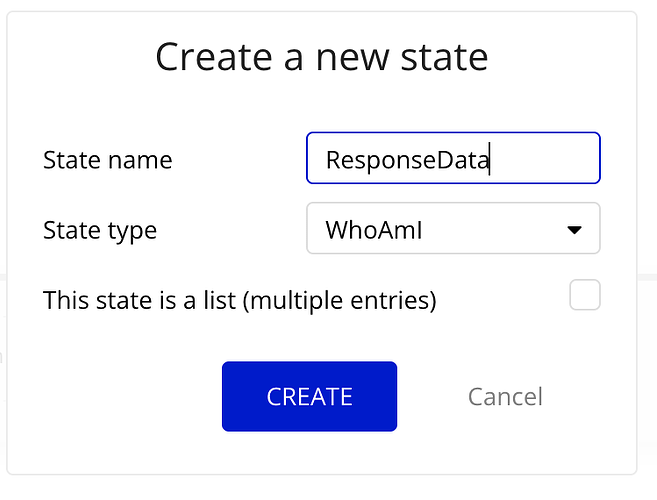Viewport: 657px width, 500px height.
Task: Click the 'State name' label
Action: pos(108,160)
